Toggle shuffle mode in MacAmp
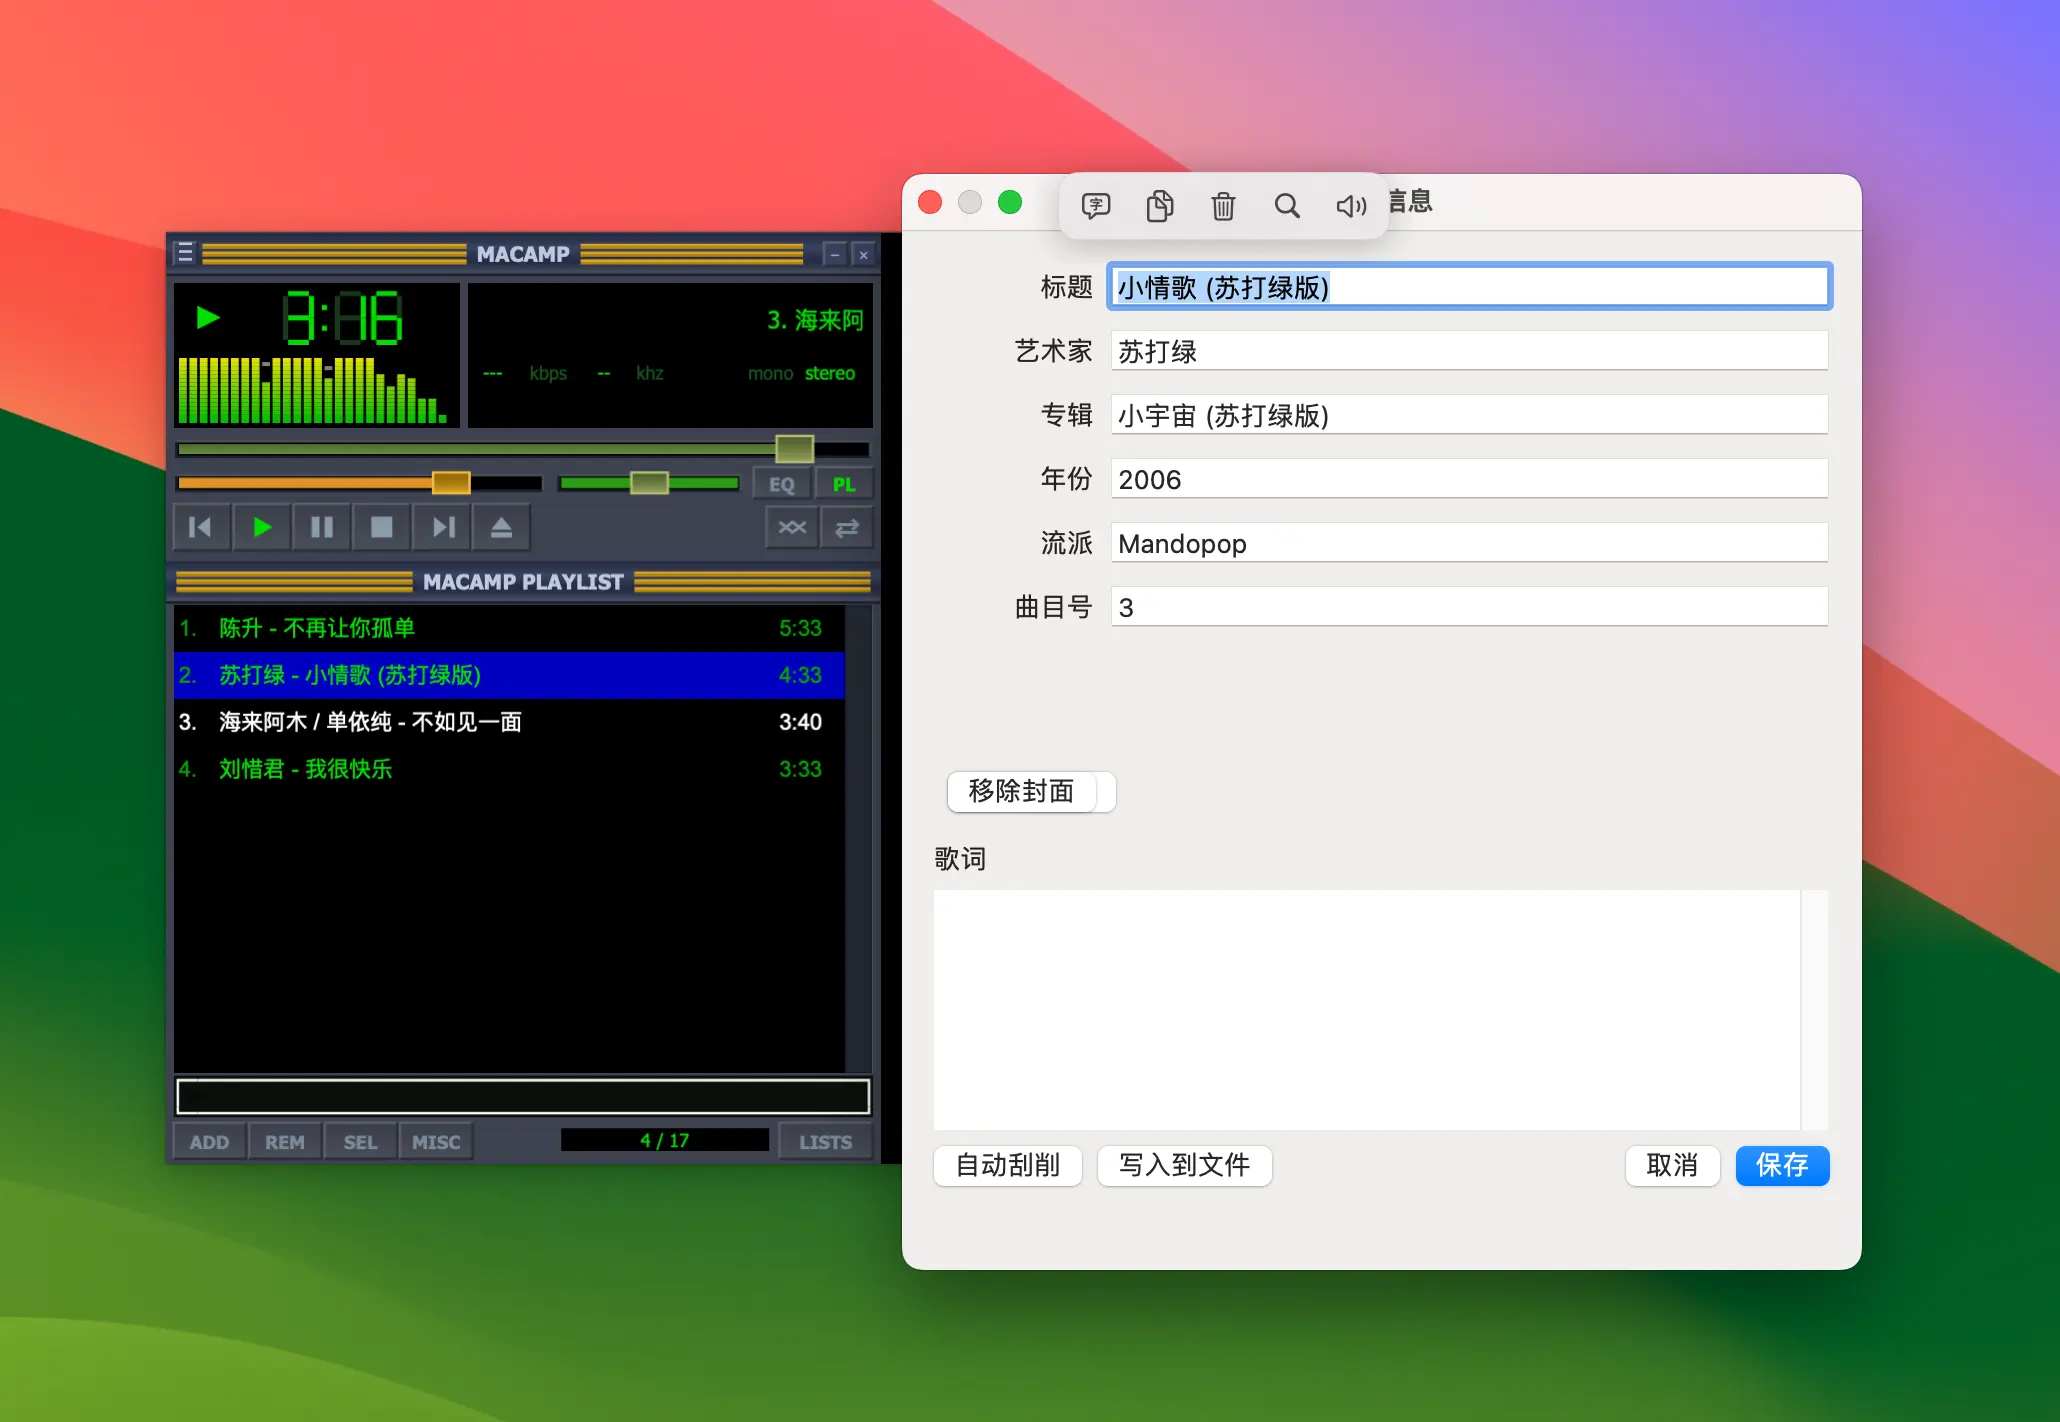 pos(792,527)
